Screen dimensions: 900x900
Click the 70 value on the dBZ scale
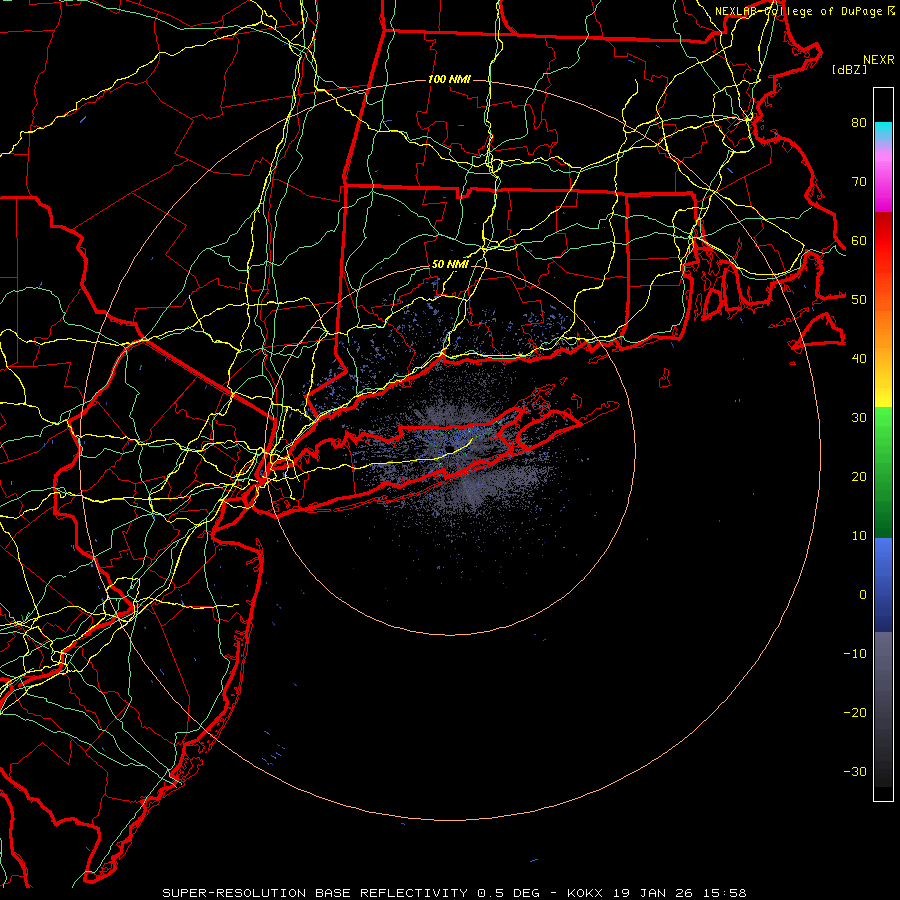[859, 181]
